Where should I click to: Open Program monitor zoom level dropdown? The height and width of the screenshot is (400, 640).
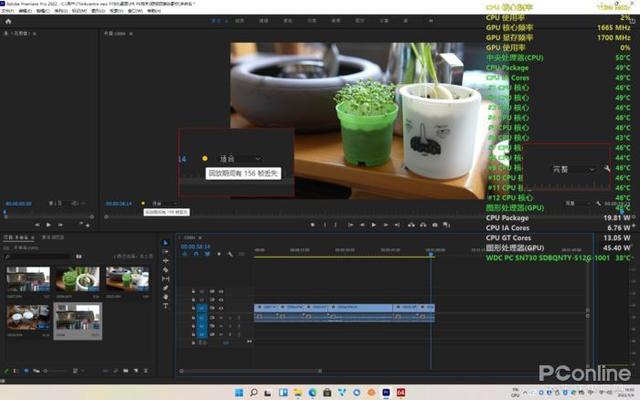165,203
